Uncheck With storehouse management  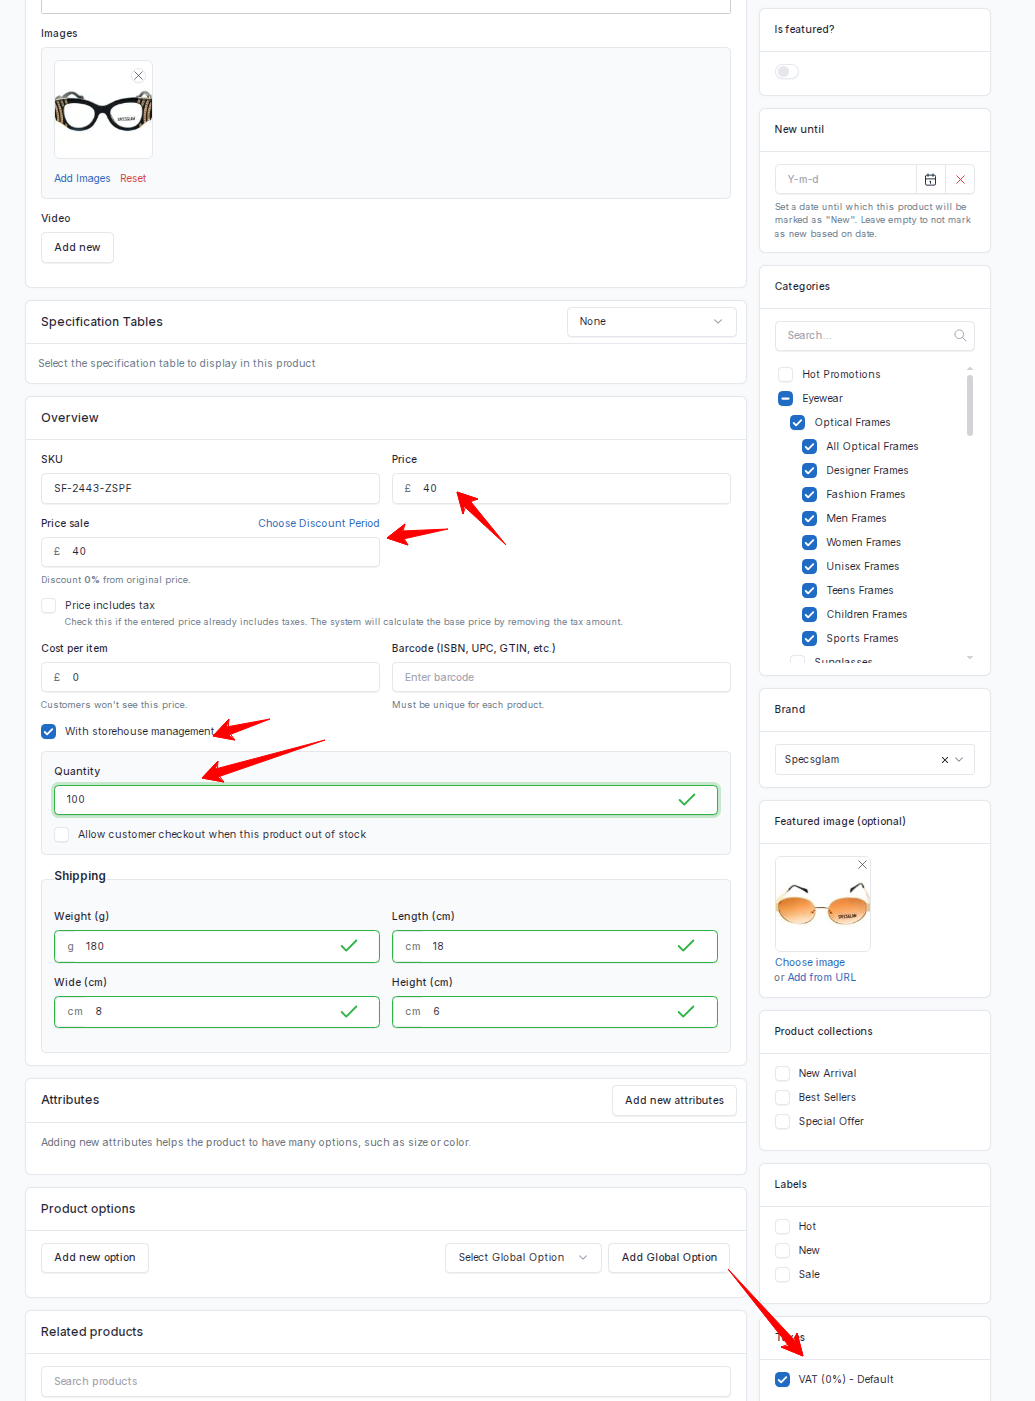coord(48,731)
